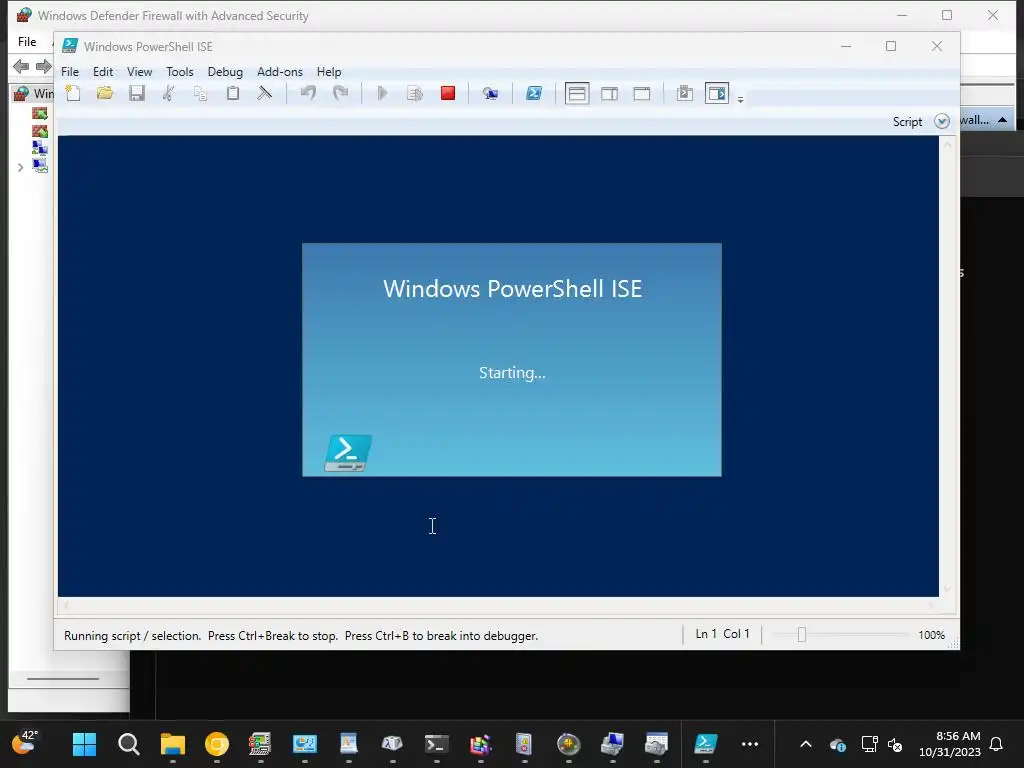The image size is (1024, 768).
Task: Collapse the Firewall actions pane arrow
Action: pos(1002,120)
